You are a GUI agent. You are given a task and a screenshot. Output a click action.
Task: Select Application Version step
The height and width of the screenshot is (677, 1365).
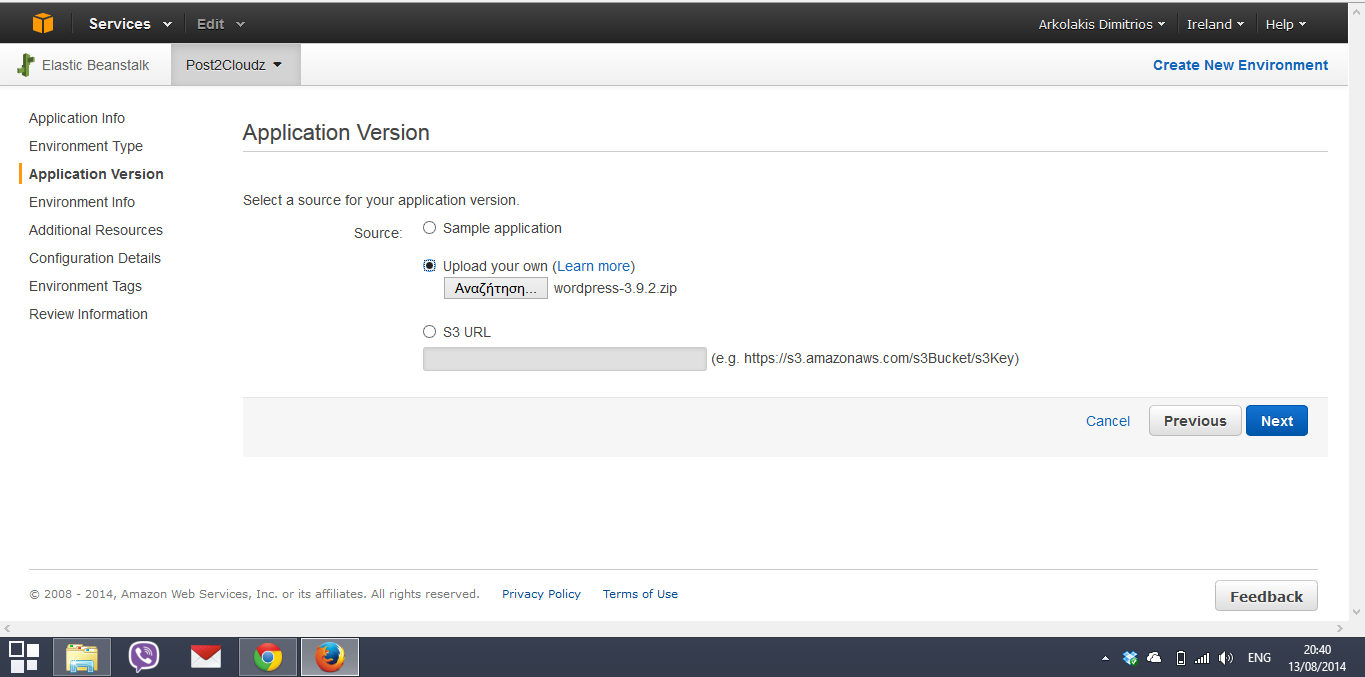pyautogui.click(x=96, y=174)
